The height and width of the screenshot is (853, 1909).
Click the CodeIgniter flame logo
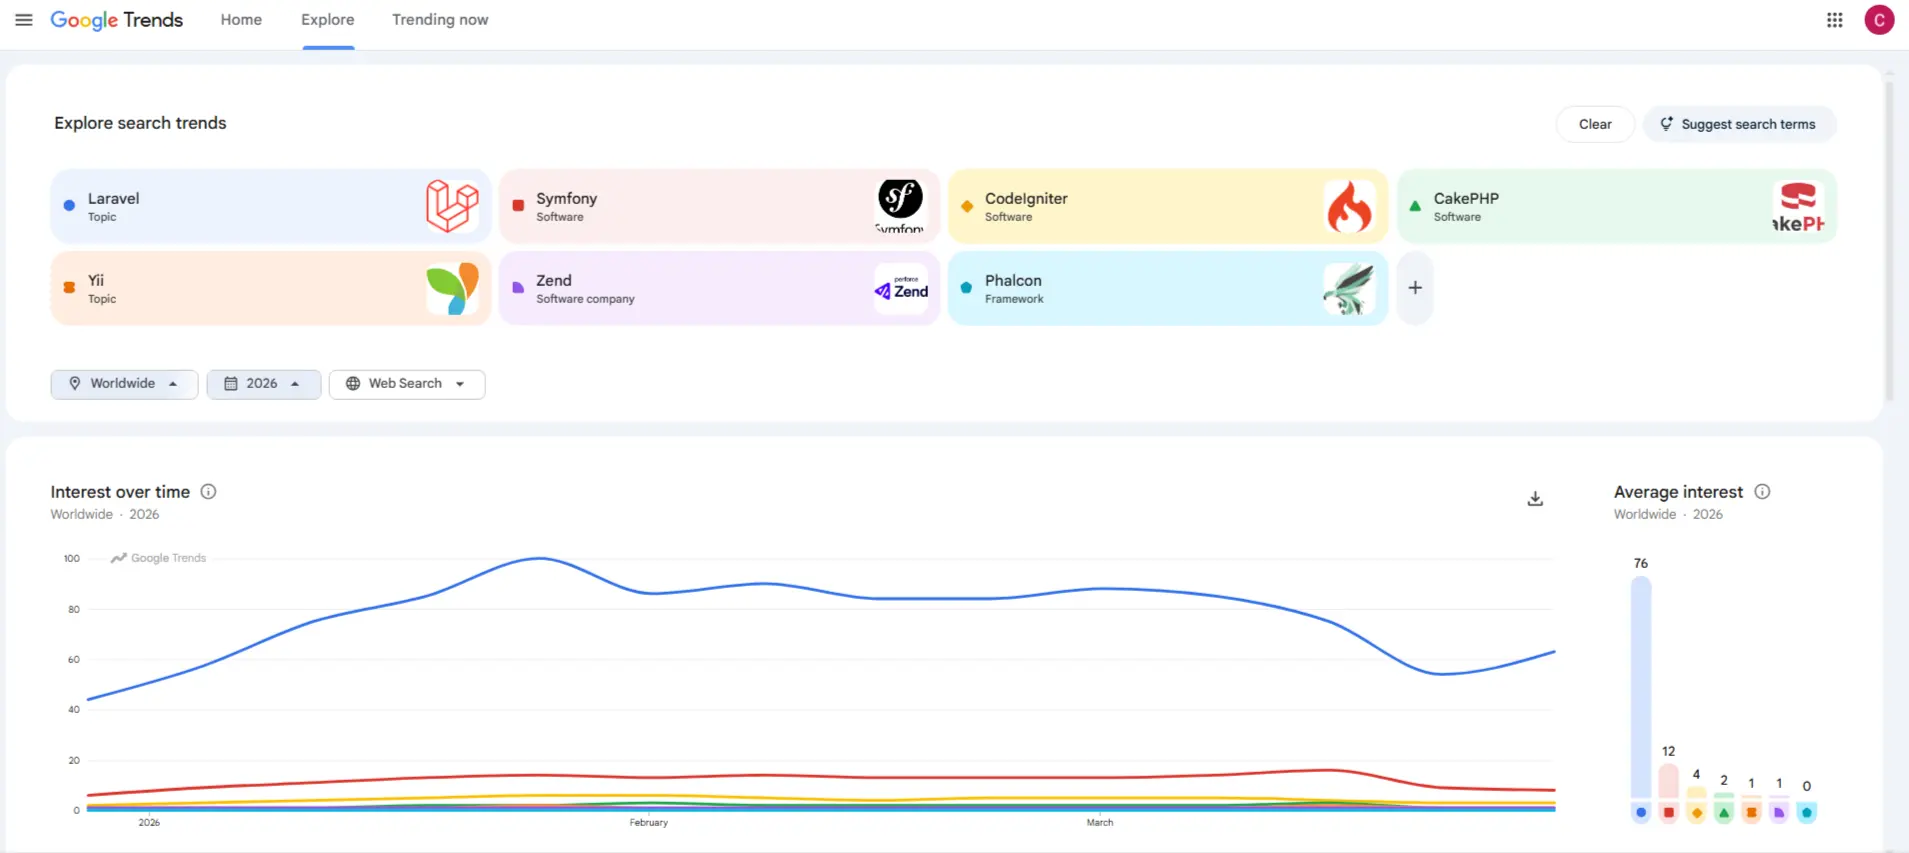tap(1350, 206)
